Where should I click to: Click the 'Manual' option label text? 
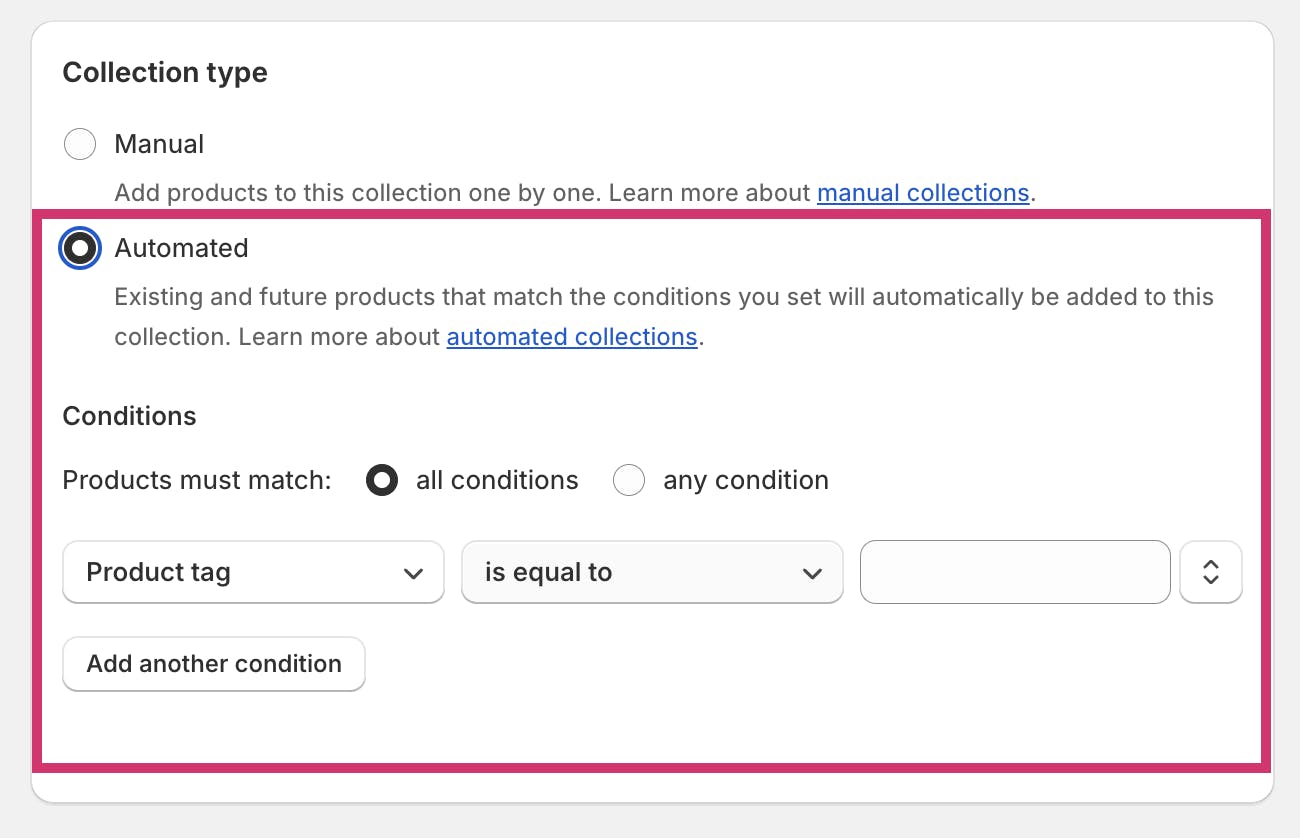click(159, 144)
